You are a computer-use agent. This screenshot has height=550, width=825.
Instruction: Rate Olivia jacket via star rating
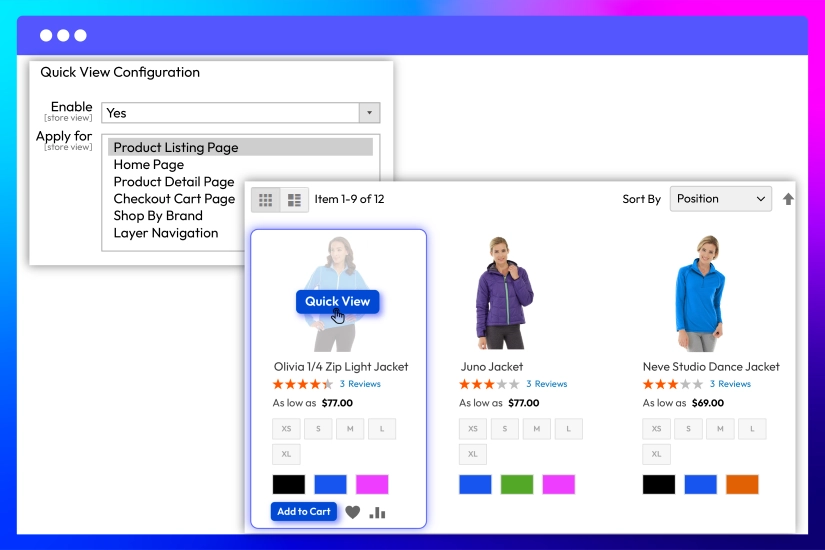click(x=303, y=384)
